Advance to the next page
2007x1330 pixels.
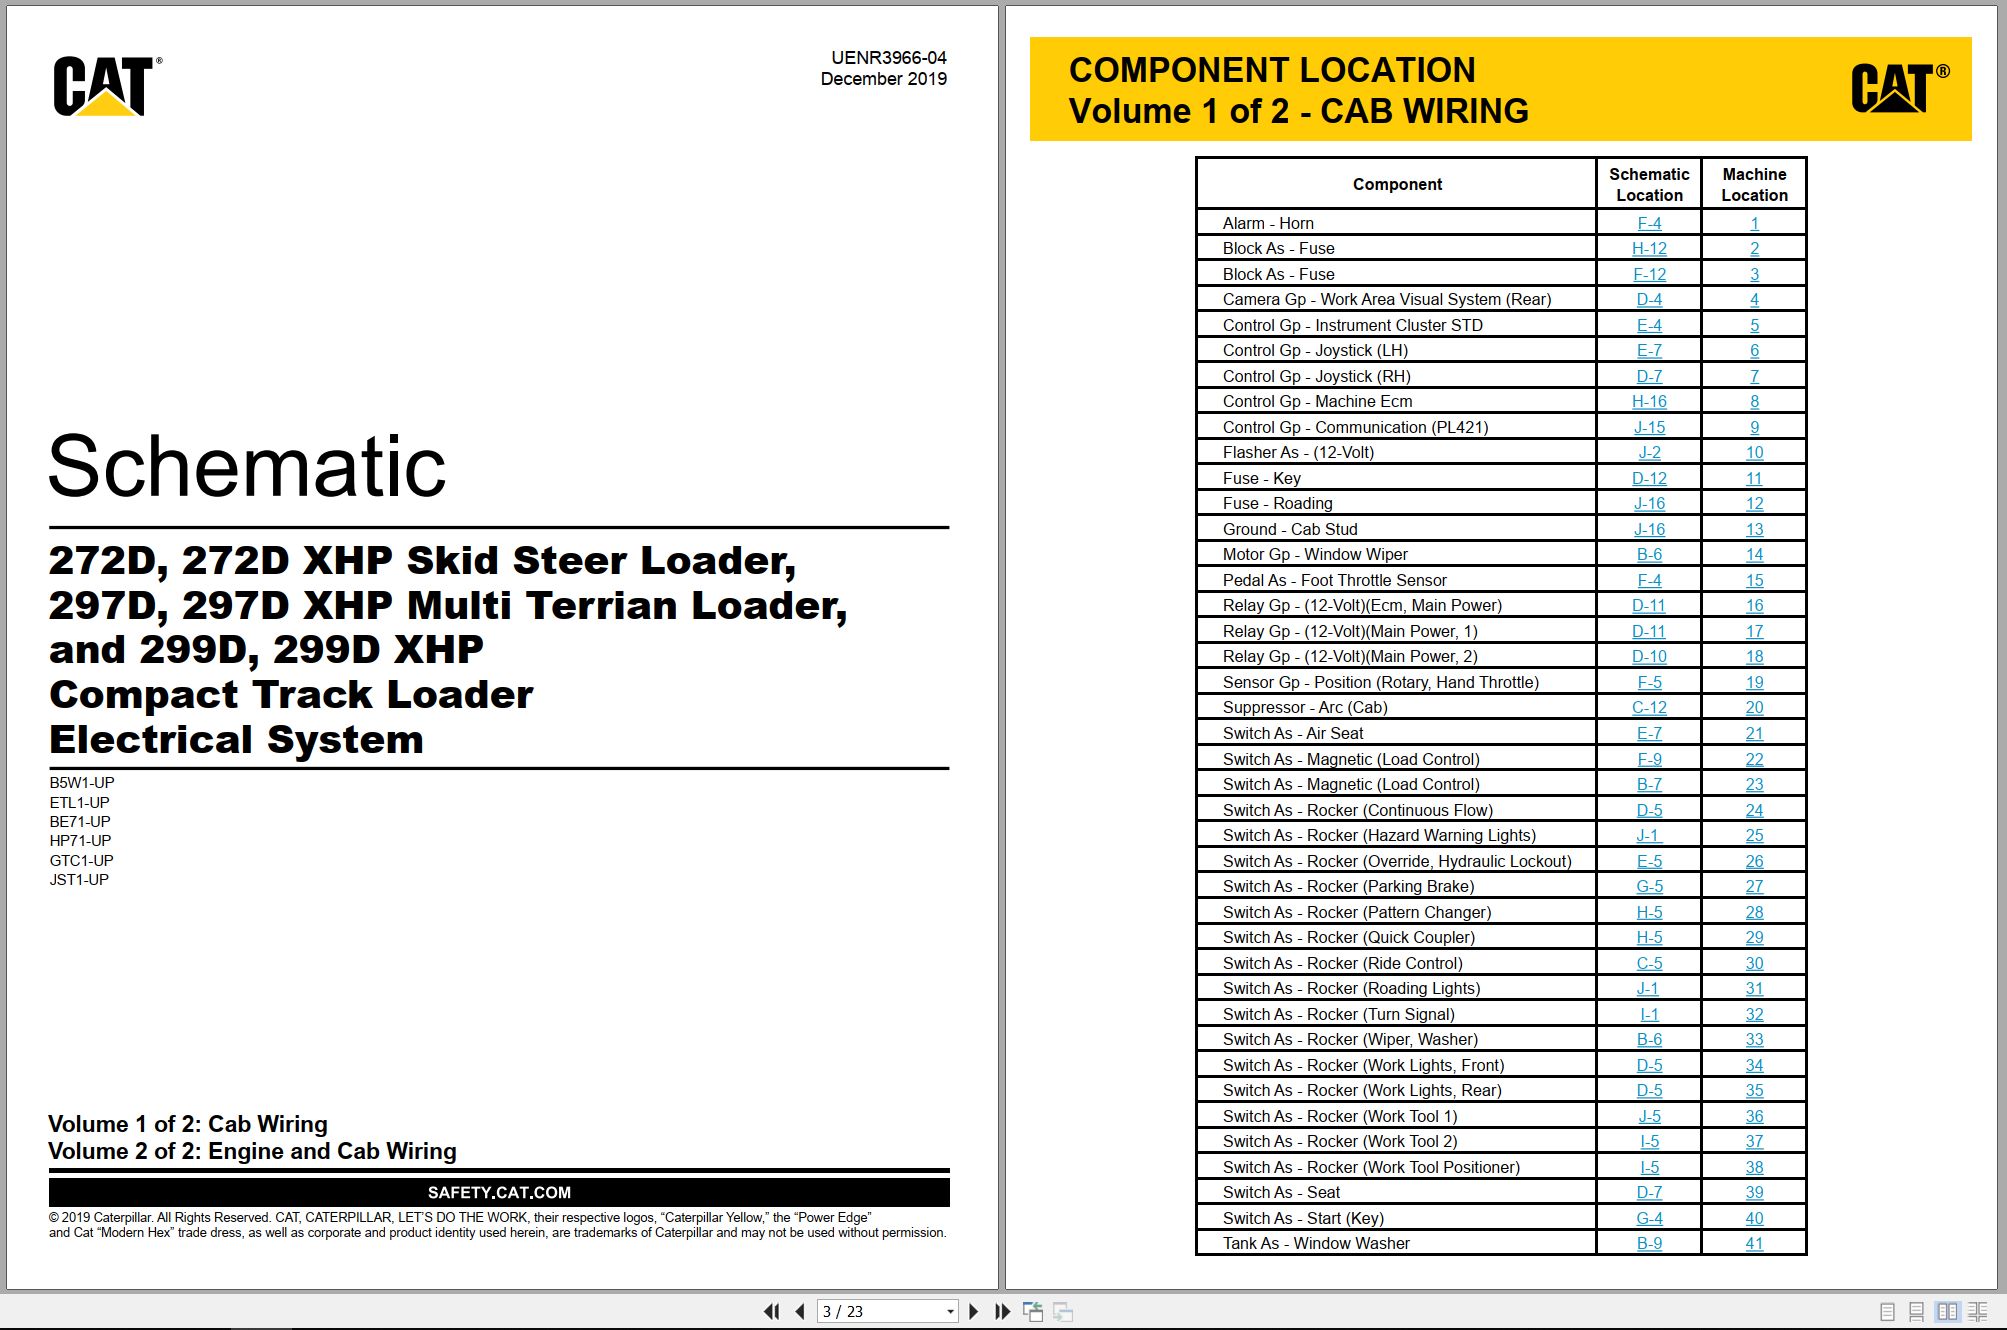click(x=974, y=1311)
